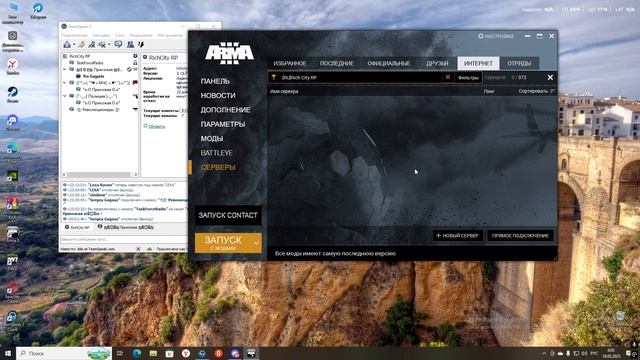Viewport: 640px width, 360px height.
Task: Open the Официальные servers tab
Action: [388, 63]
